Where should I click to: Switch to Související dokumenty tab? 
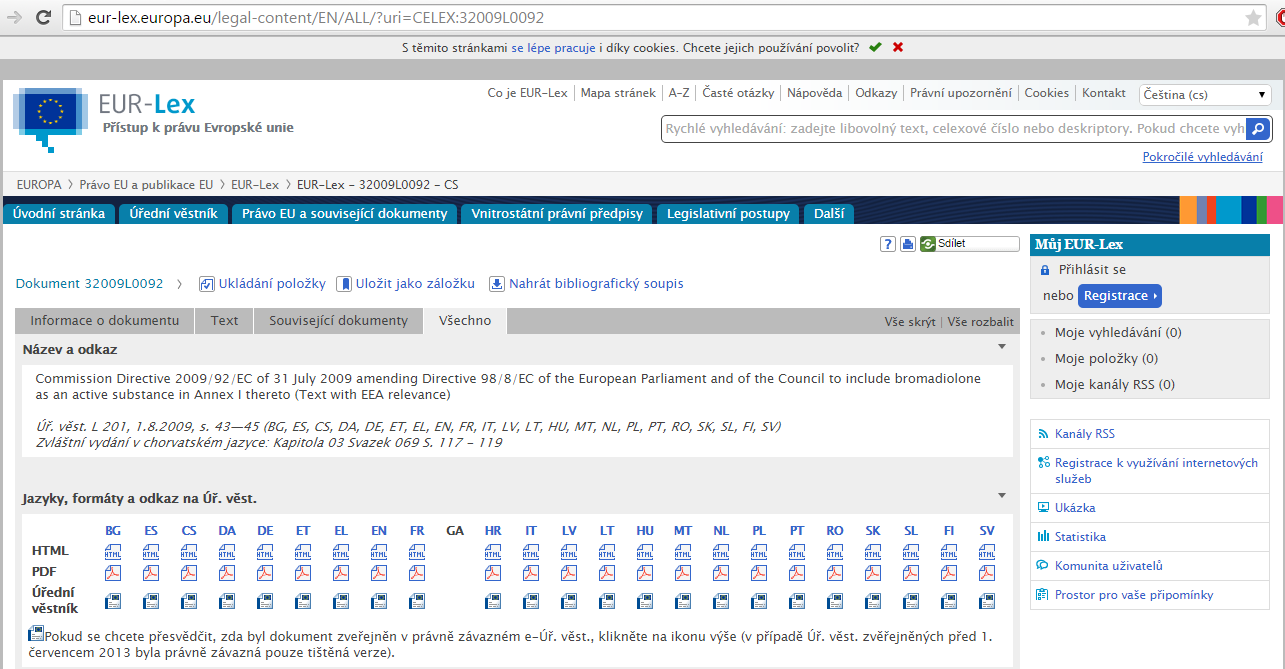(x=339, y=321)
